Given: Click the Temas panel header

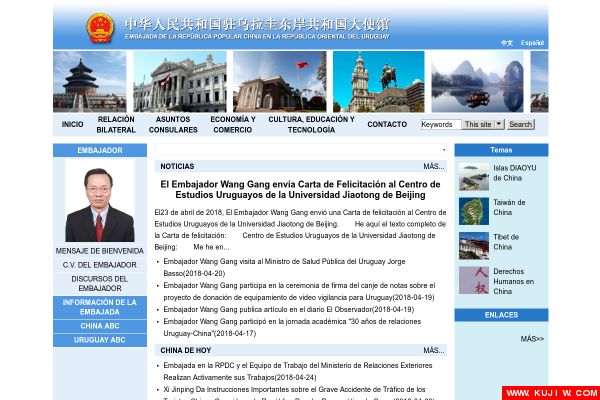Looking at the screenshot, I should pos(501,150).
